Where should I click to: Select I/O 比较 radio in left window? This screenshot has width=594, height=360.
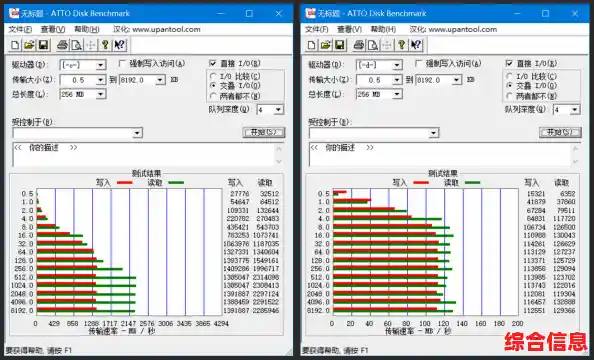(213, 77)
